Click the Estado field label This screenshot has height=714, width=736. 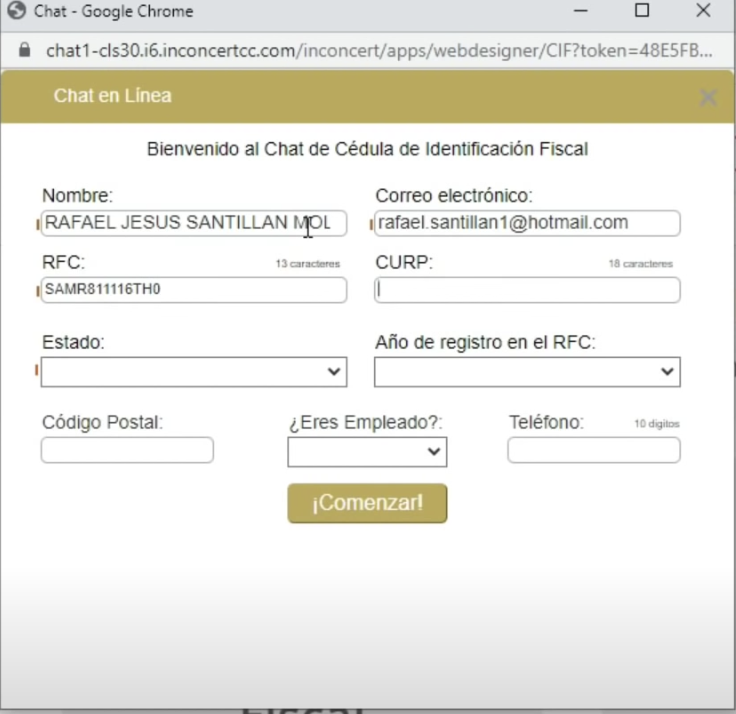click(x=73, y=342)
